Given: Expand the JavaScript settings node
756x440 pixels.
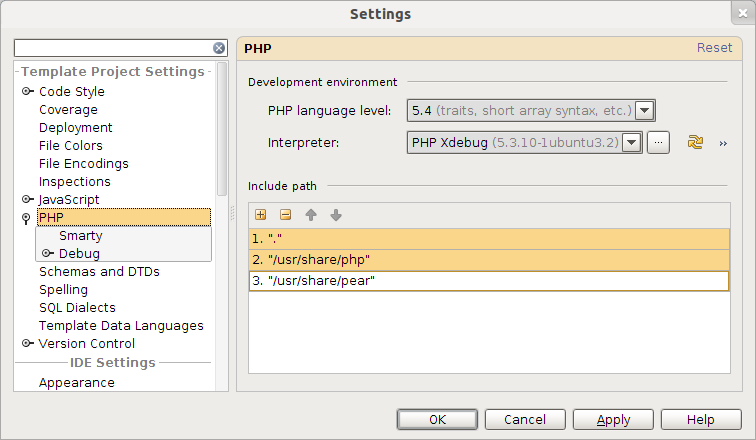Looking at the screenshot, I should (x=27, y=199).
